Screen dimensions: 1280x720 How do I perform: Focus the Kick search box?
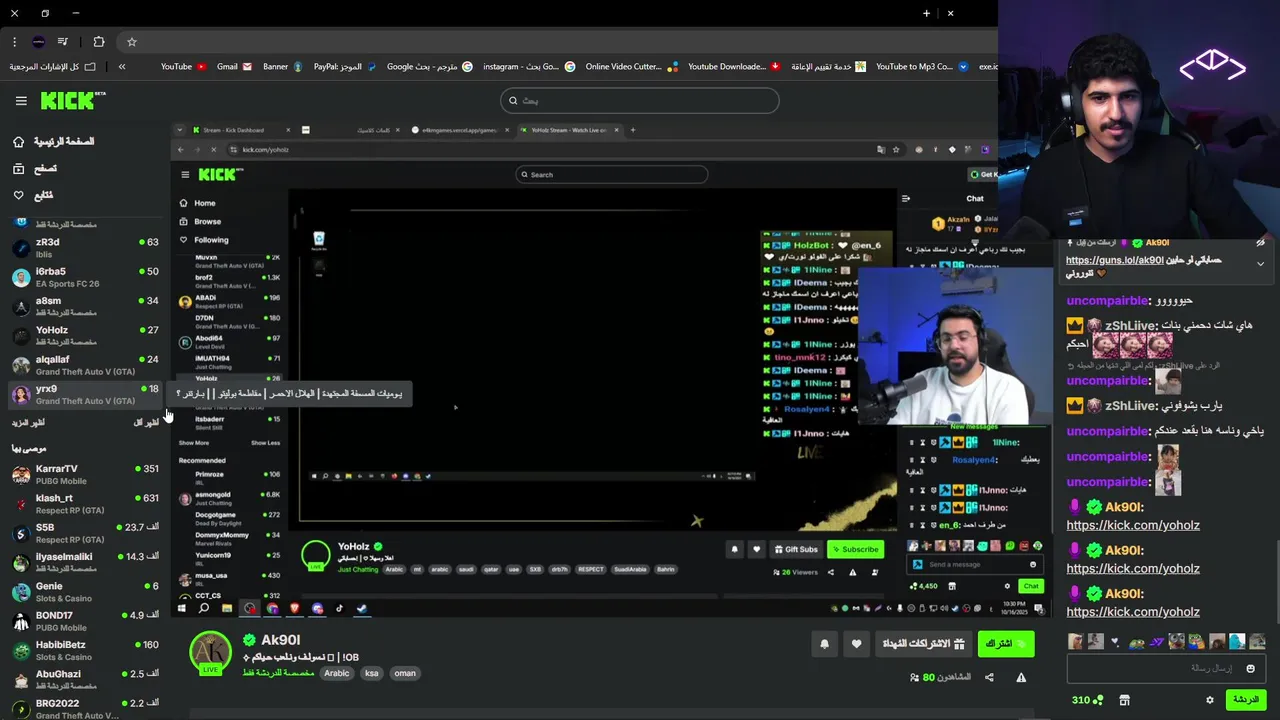click(639, 100)
